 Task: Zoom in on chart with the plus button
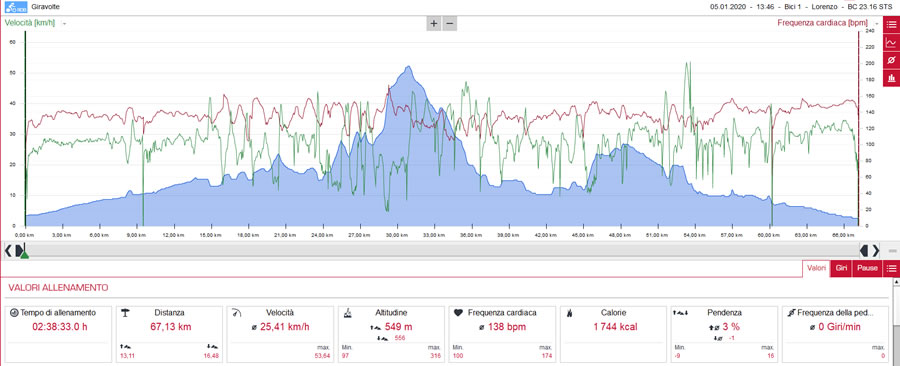click(433, 24)
